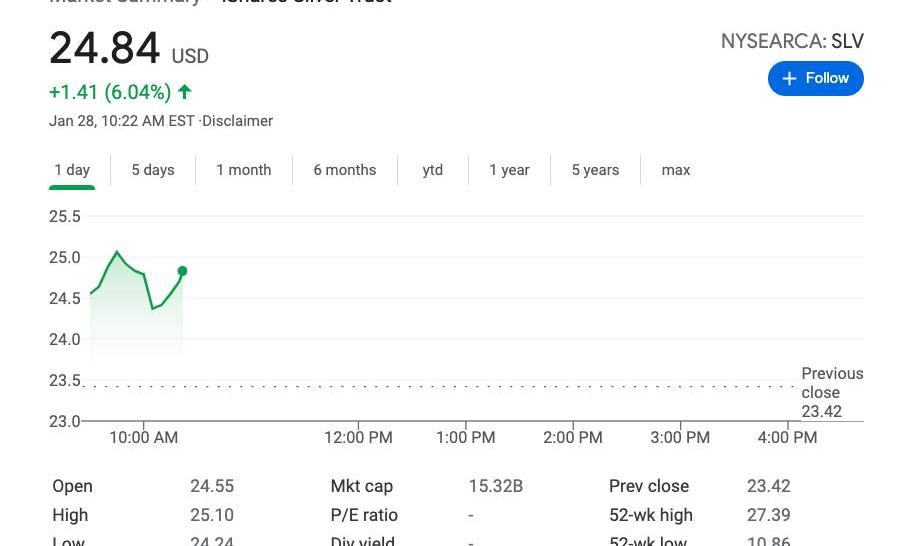Click the green current price dot on chart
Viewport: 911px width, 546px height.
tap(182, 271)
